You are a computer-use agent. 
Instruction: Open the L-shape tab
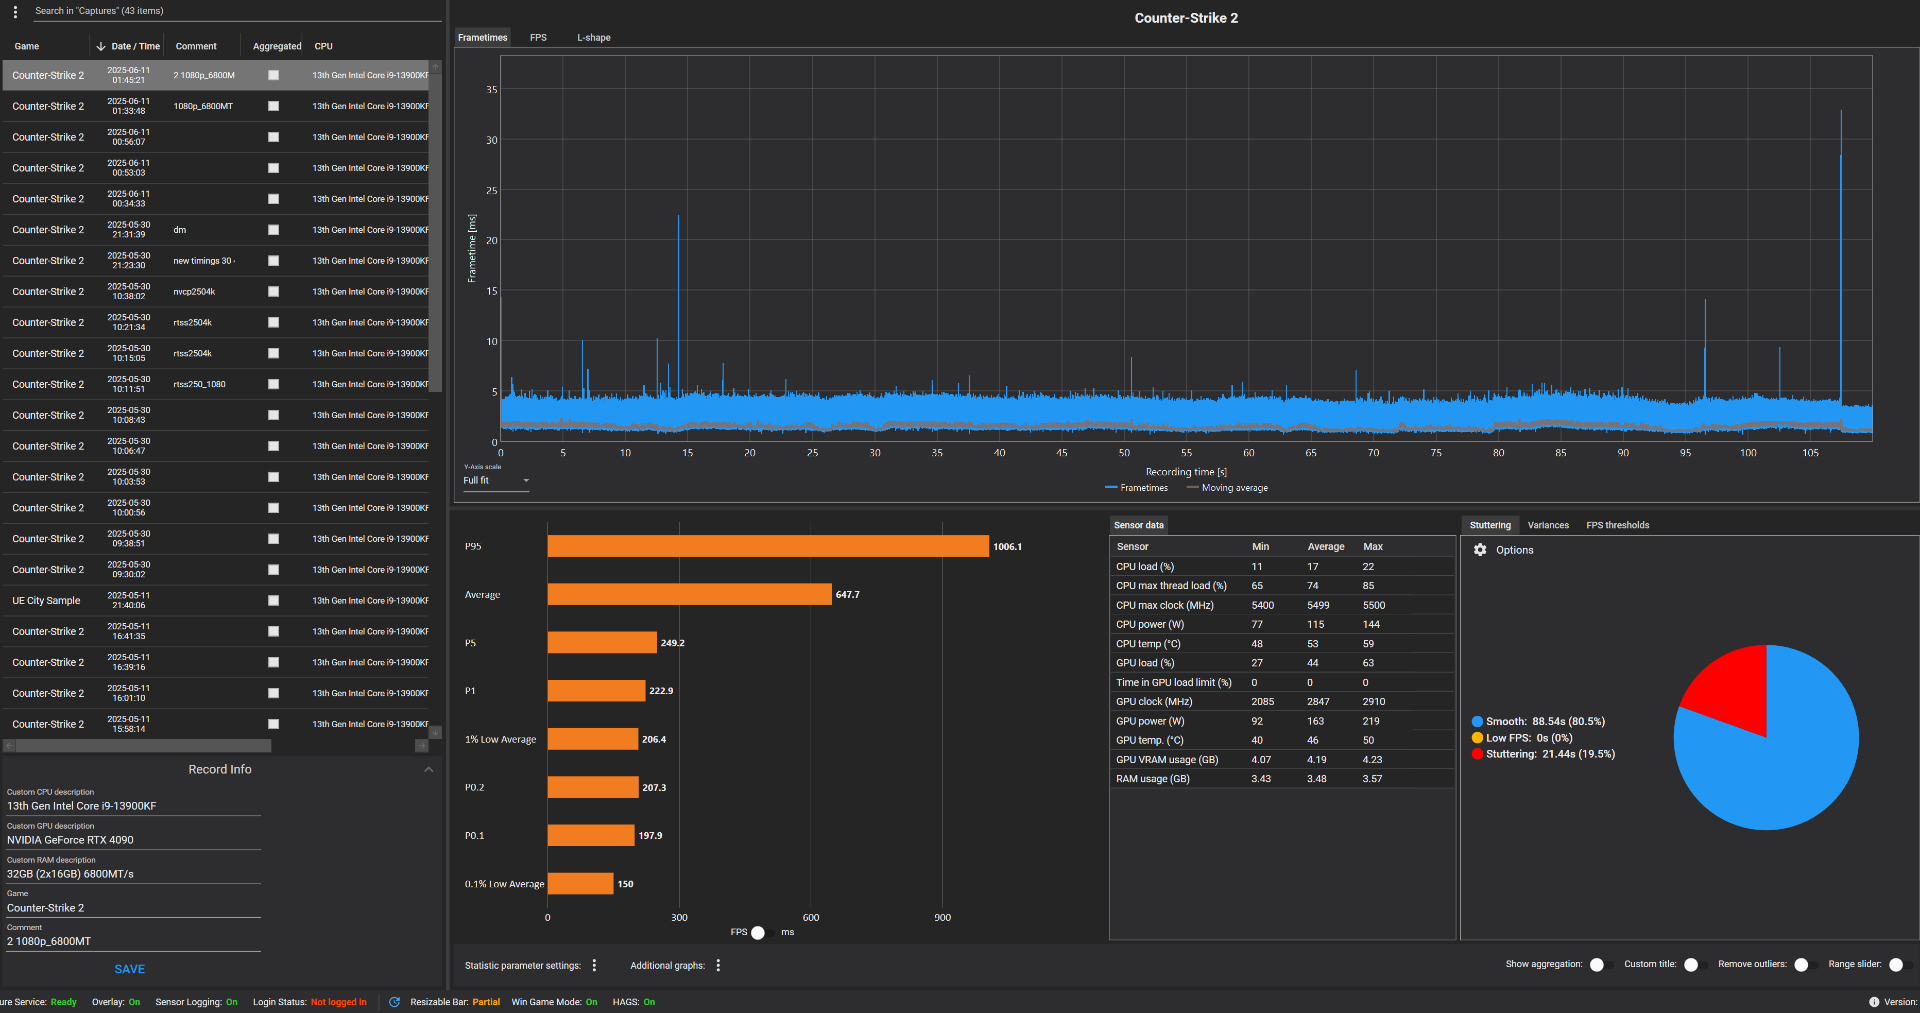coord(594,38)
